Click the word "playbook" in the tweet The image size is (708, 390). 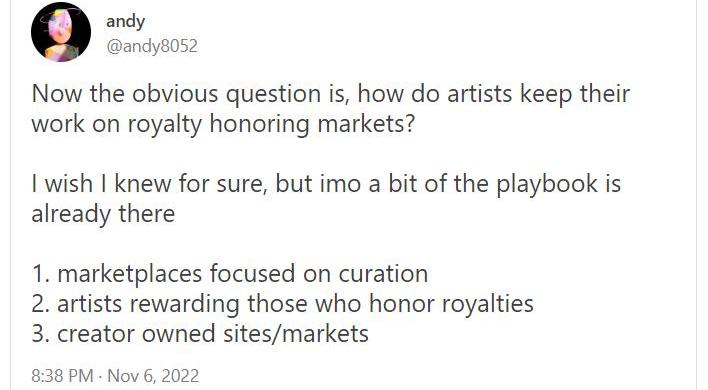547,184
